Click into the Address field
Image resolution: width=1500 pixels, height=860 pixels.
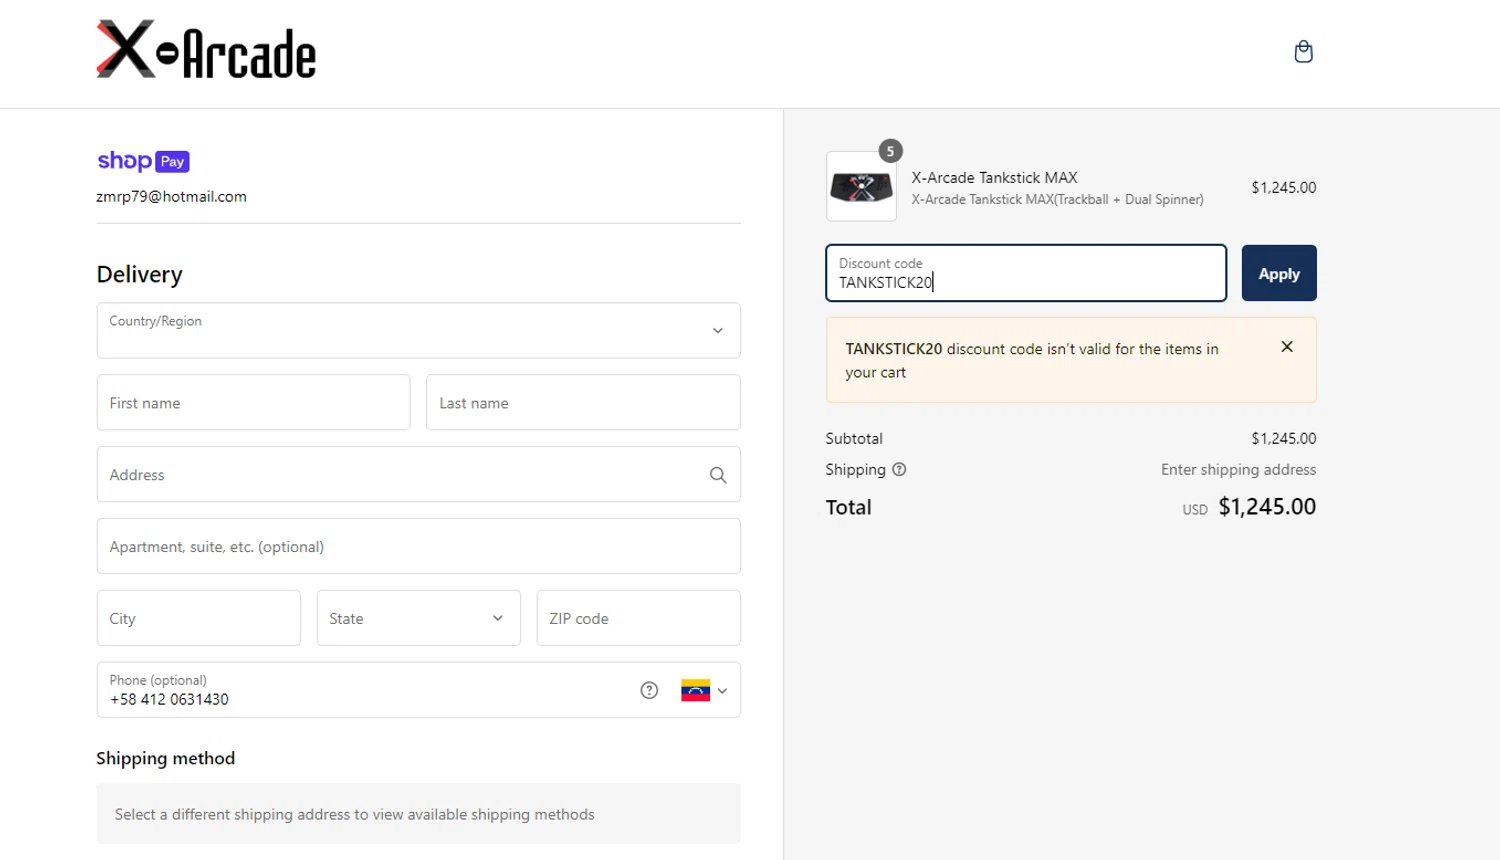[x=400, y=475]
